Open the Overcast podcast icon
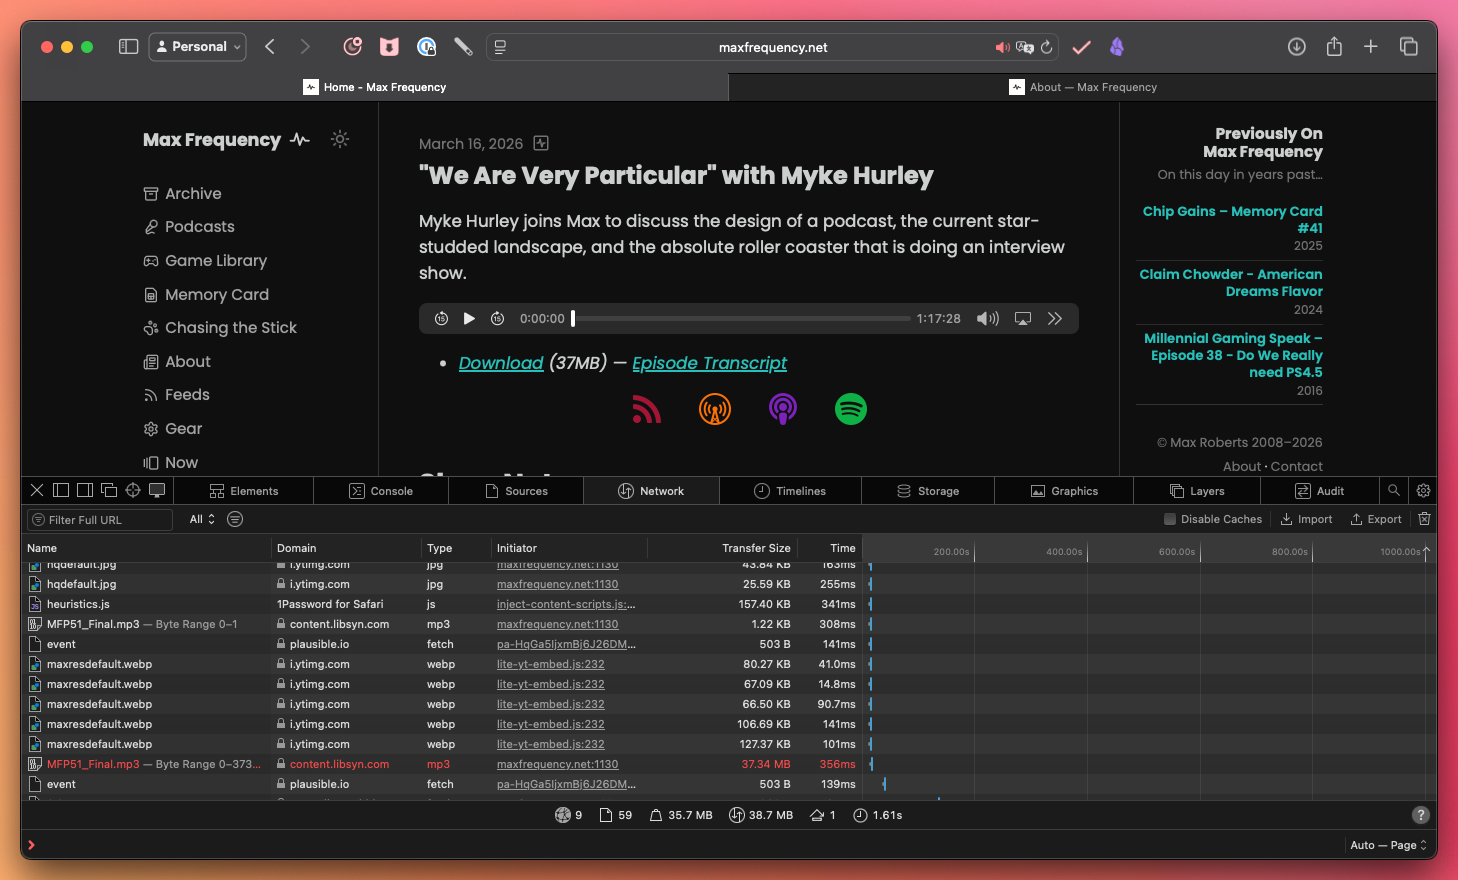 point(714,409)
